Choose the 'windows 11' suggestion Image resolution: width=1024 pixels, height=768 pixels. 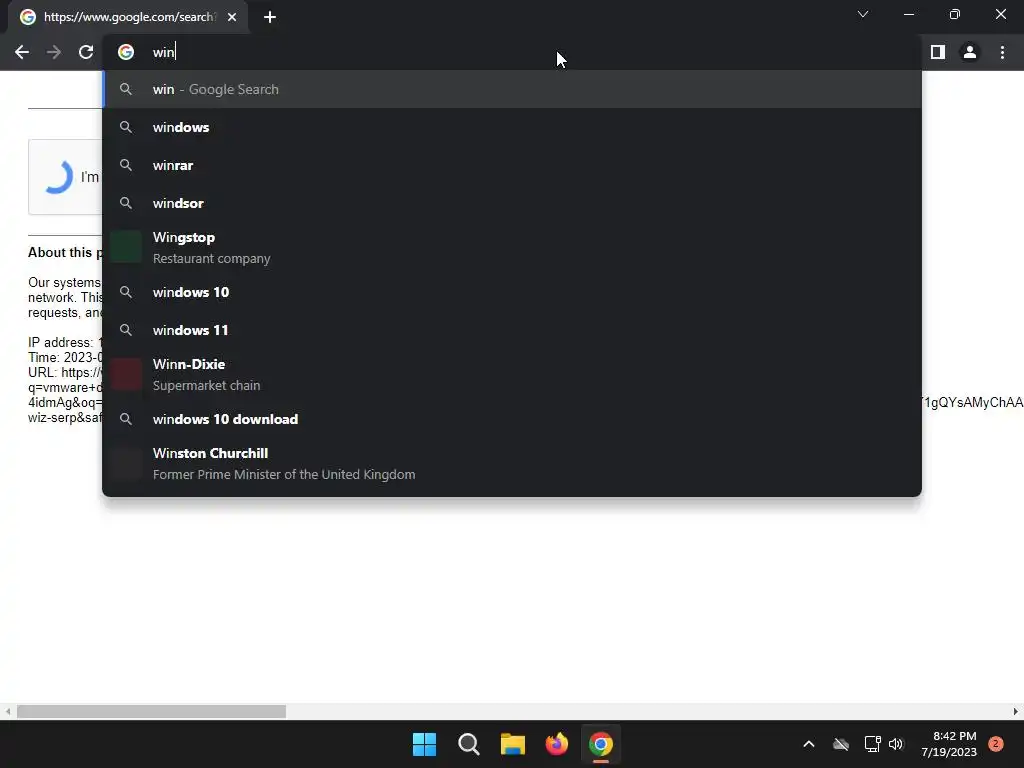[512, 330]
